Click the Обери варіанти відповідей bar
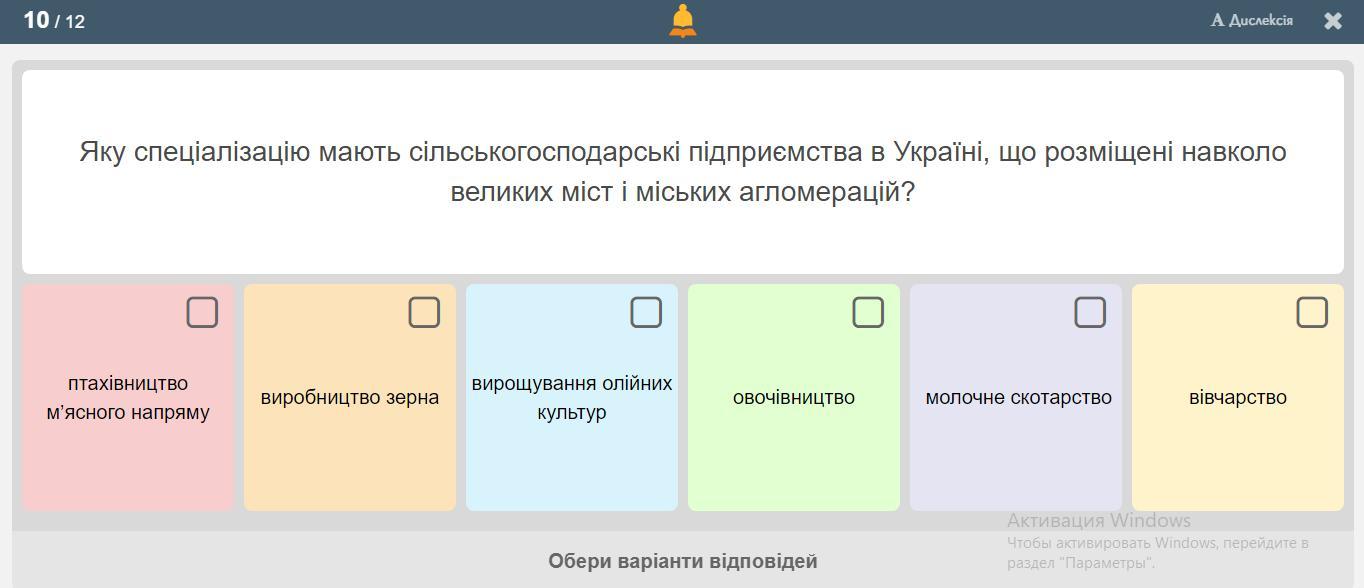This screenshot has width=1364, height=588. (682, 561)
